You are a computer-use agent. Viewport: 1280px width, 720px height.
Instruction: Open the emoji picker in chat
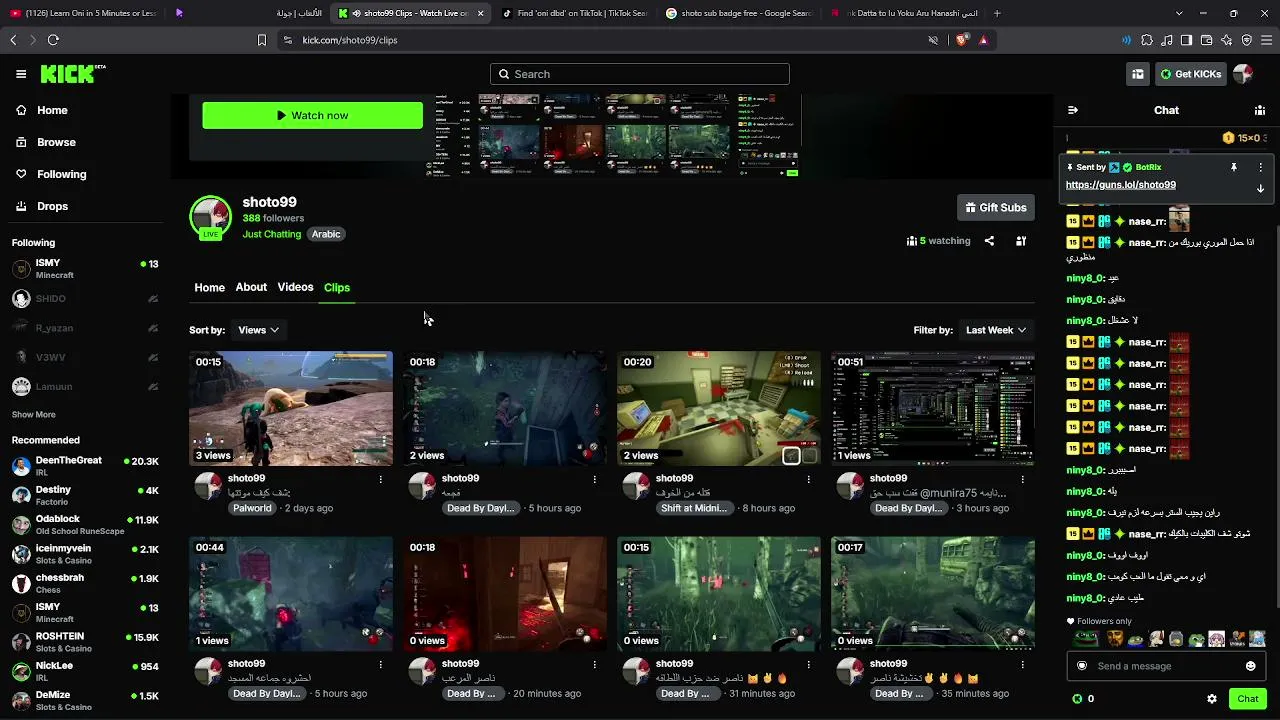(1250, 666)
